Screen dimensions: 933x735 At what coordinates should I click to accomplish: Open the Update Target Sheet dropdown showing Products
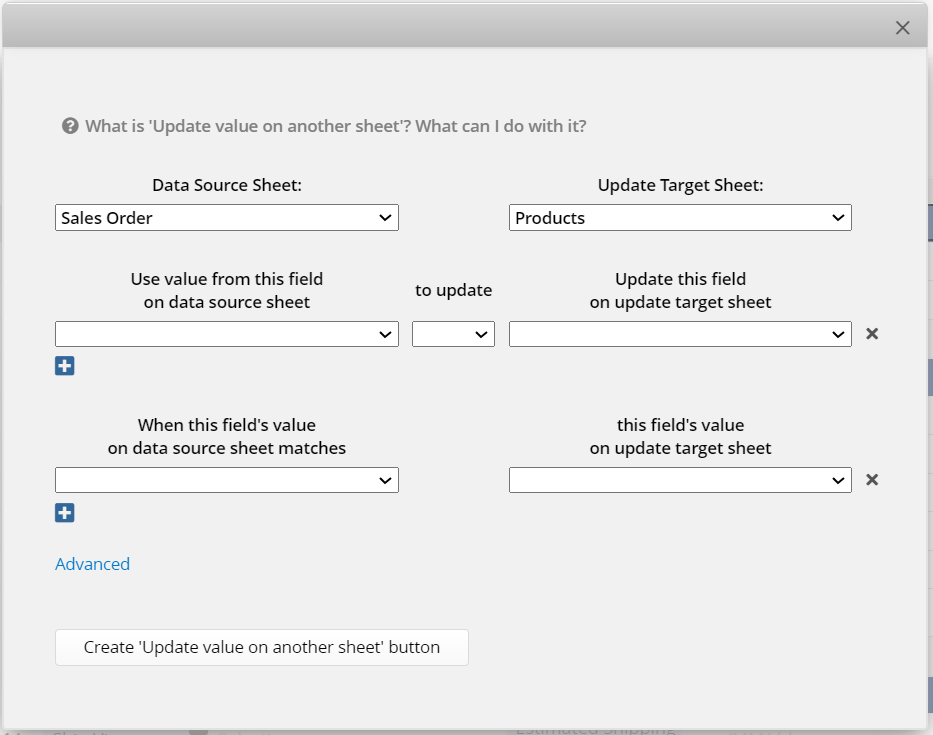[x=680, y=217]
